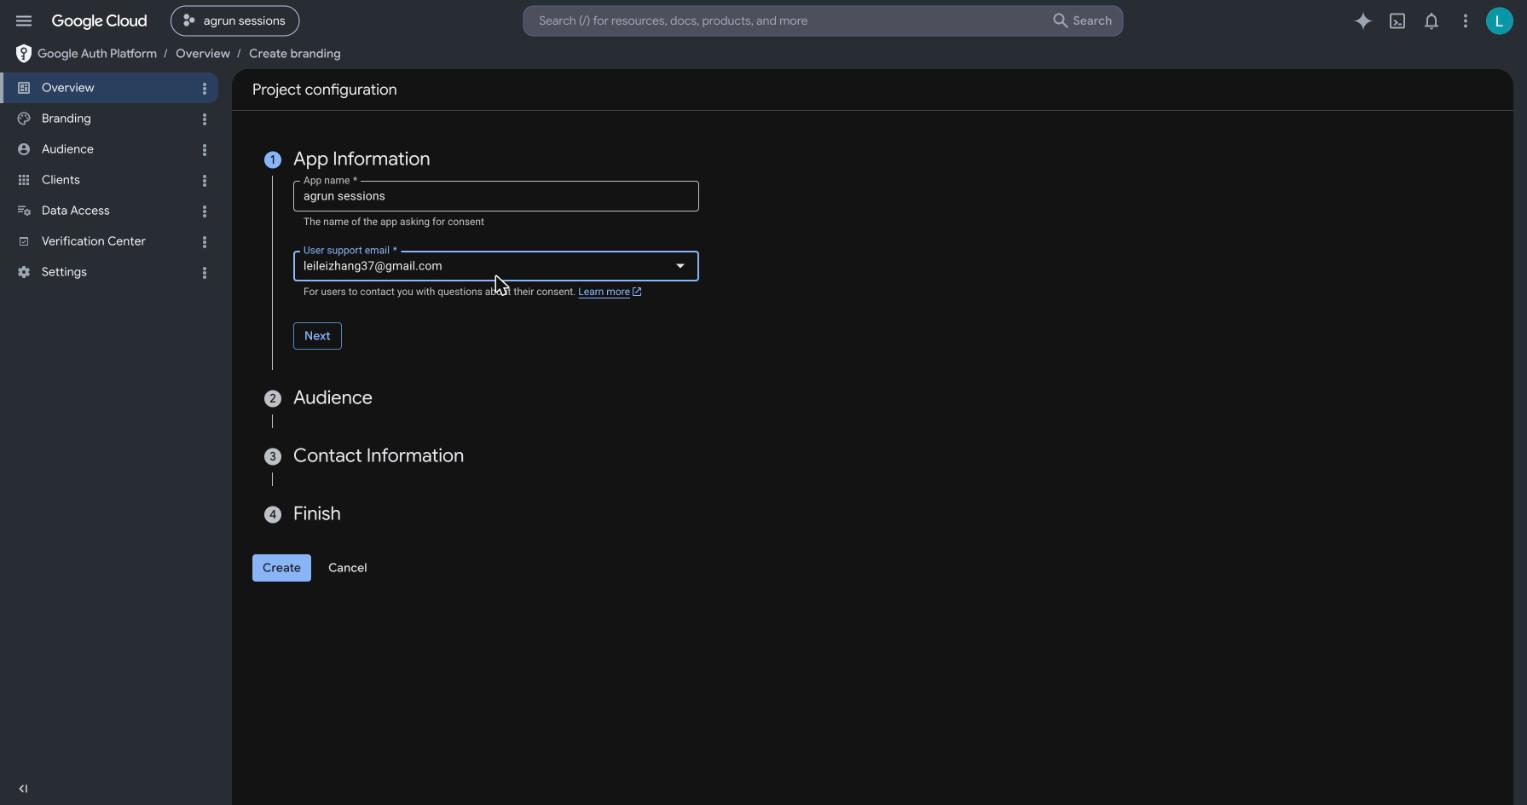Open Branding item three-dot menu
The image size is (1527, 805).
tap(204, 119)
